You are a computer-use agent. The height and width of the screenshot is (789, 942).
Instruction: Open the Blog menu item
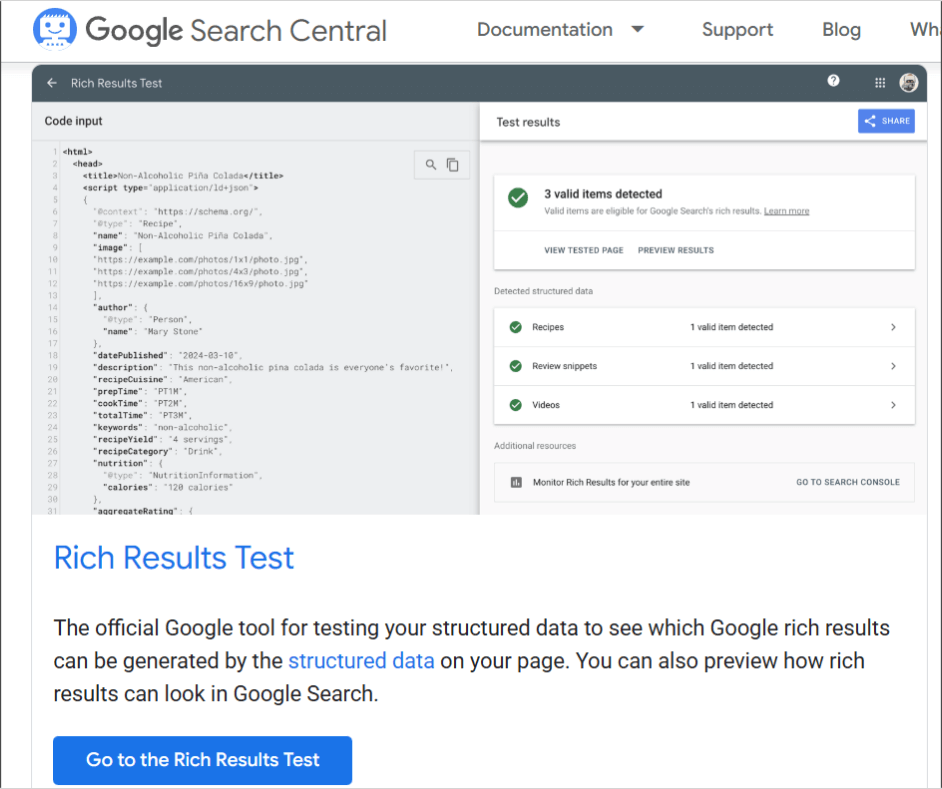click(840, 30)
